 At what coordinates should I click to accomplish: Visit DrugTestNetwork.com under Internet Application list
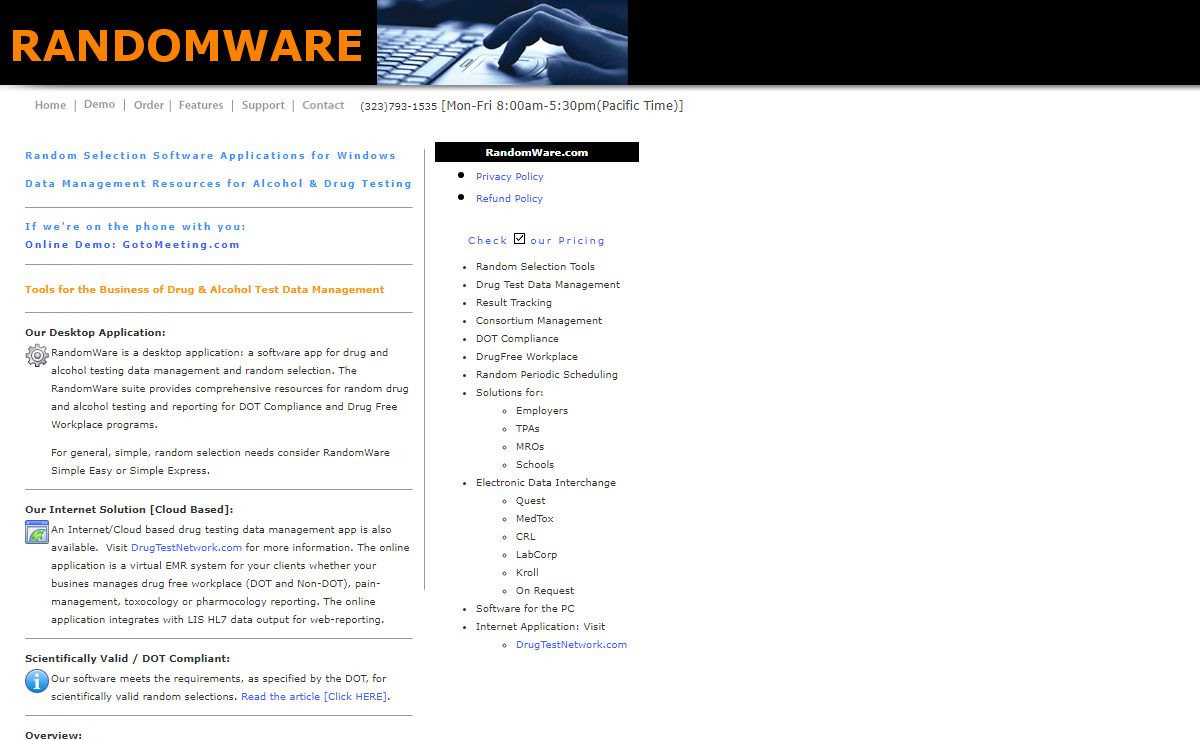pos(571,644)
